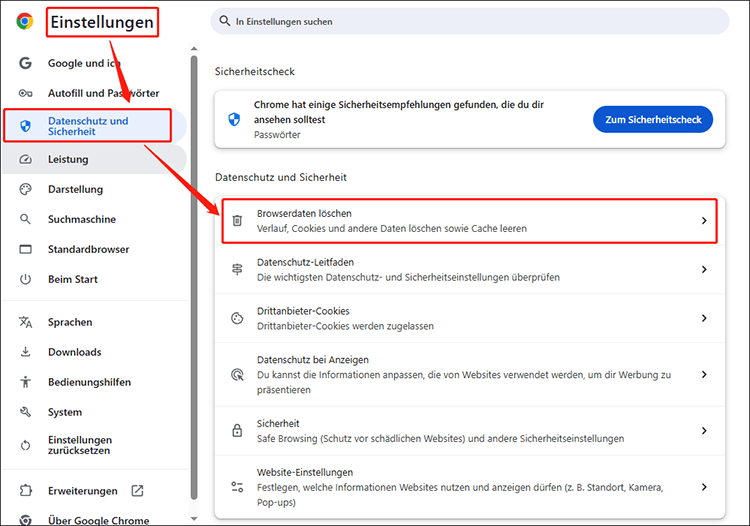Screen dimensions: 750x526
Task: Click the Einstellungen page title
Action: [102, 22]
